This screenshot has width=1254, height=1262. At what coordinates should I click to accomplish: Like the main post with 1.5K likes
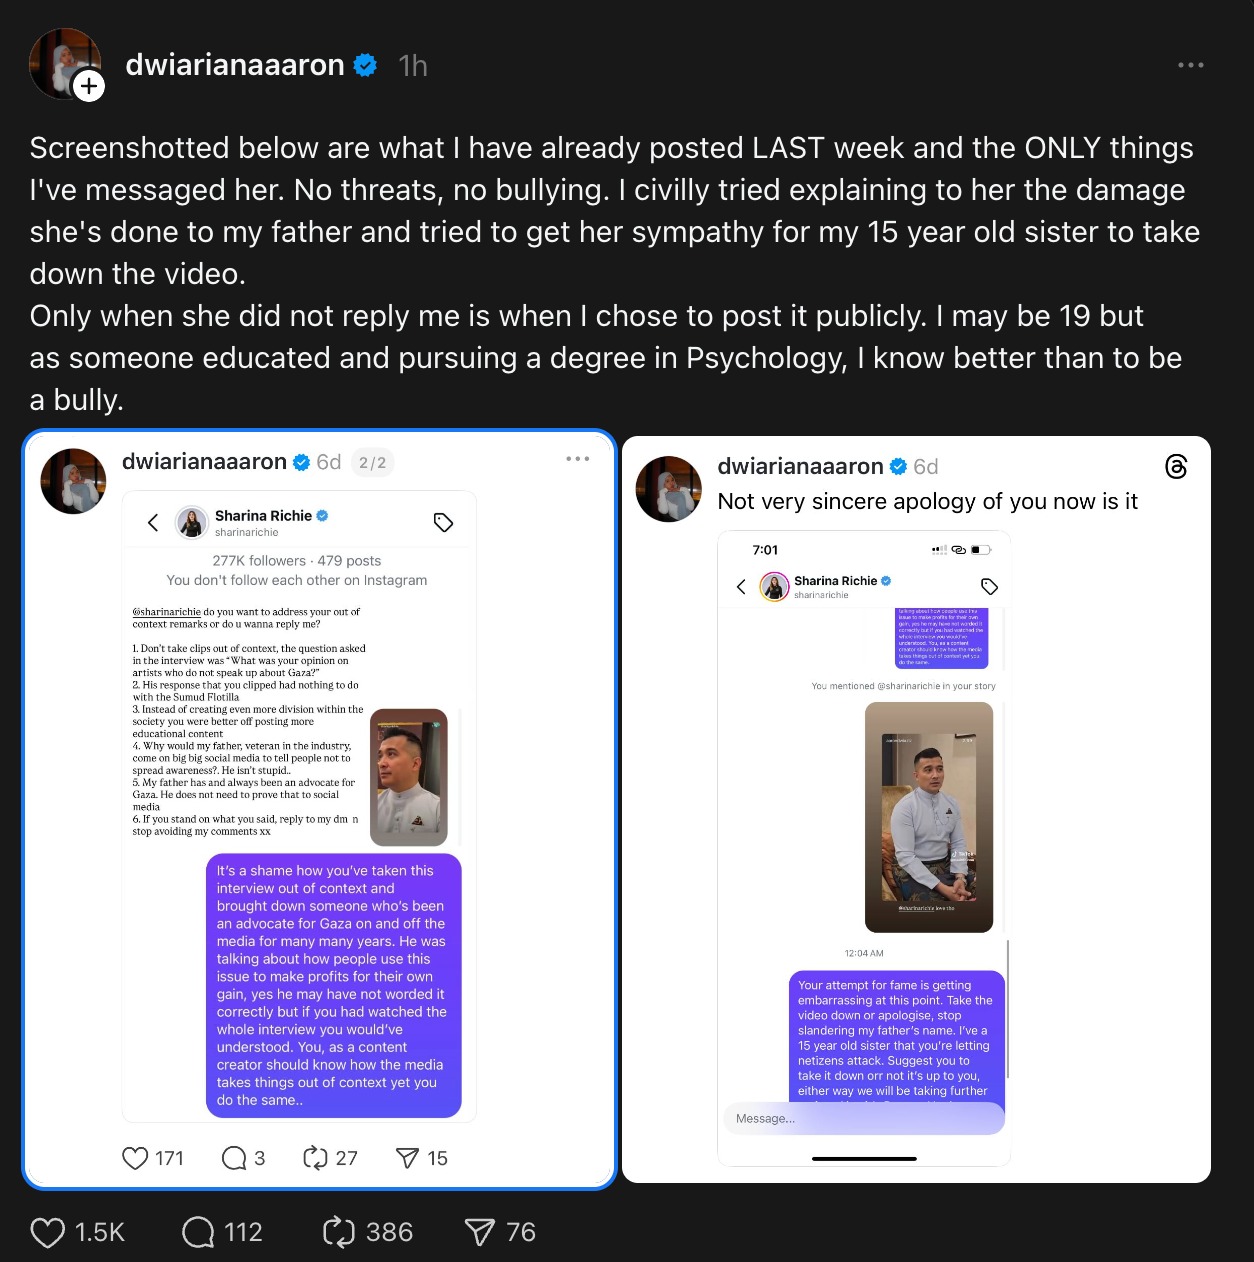pos(48,1232)
